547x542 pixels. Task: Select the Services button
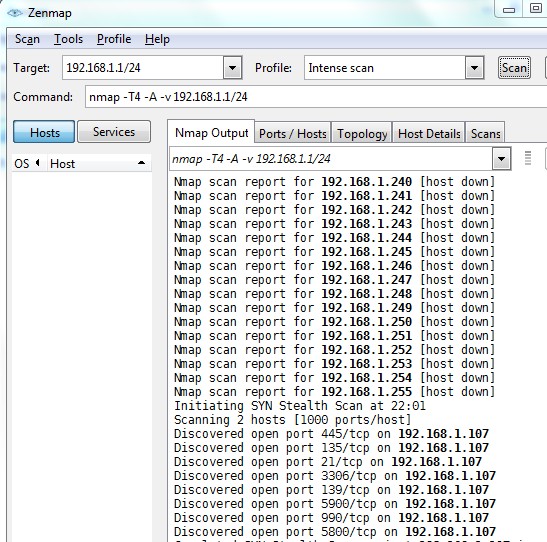(x=114, y=132)
